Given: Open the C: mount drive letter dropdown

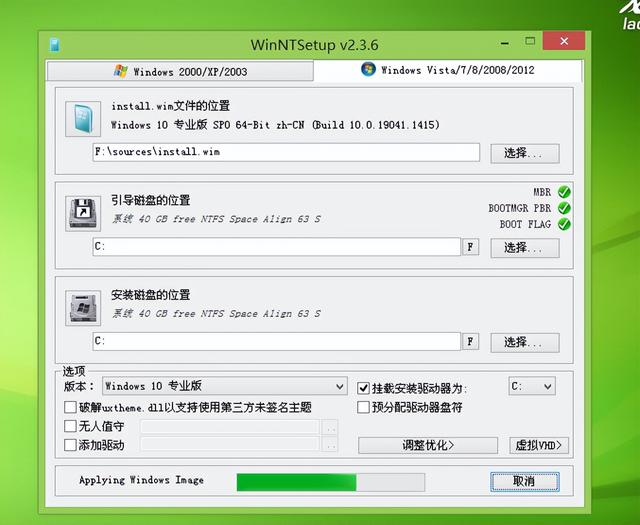Looking at the screenshot, I should click(x=532, y=386).
